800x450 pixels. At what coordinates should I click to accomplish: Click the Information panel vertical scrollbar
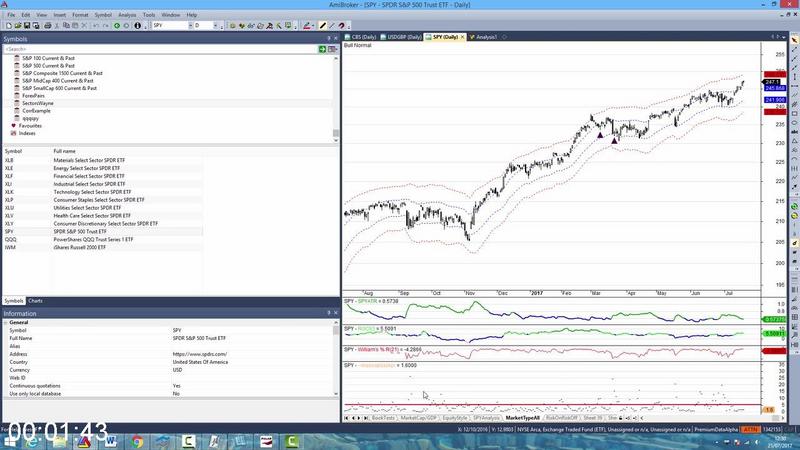click(x=336, y=358)
